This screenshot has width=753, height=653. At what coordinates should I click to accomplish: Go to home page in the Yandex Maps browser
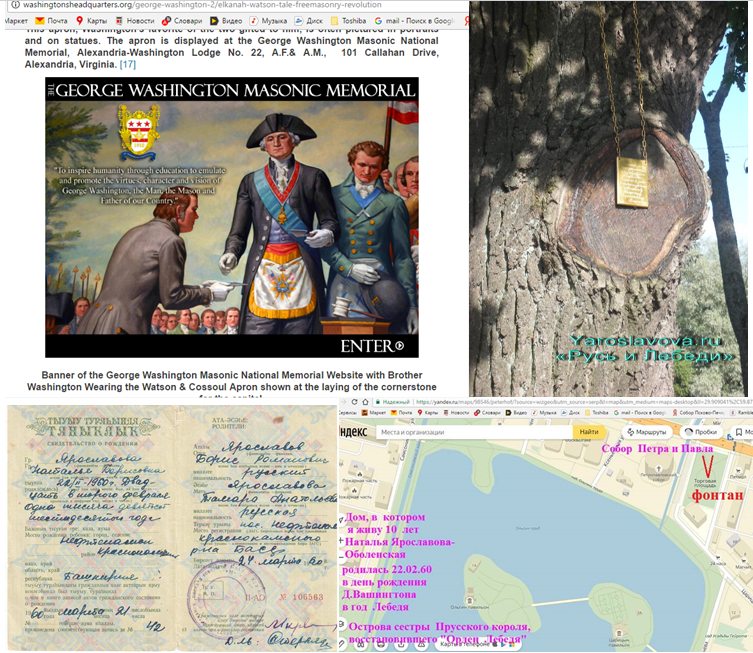365,402
